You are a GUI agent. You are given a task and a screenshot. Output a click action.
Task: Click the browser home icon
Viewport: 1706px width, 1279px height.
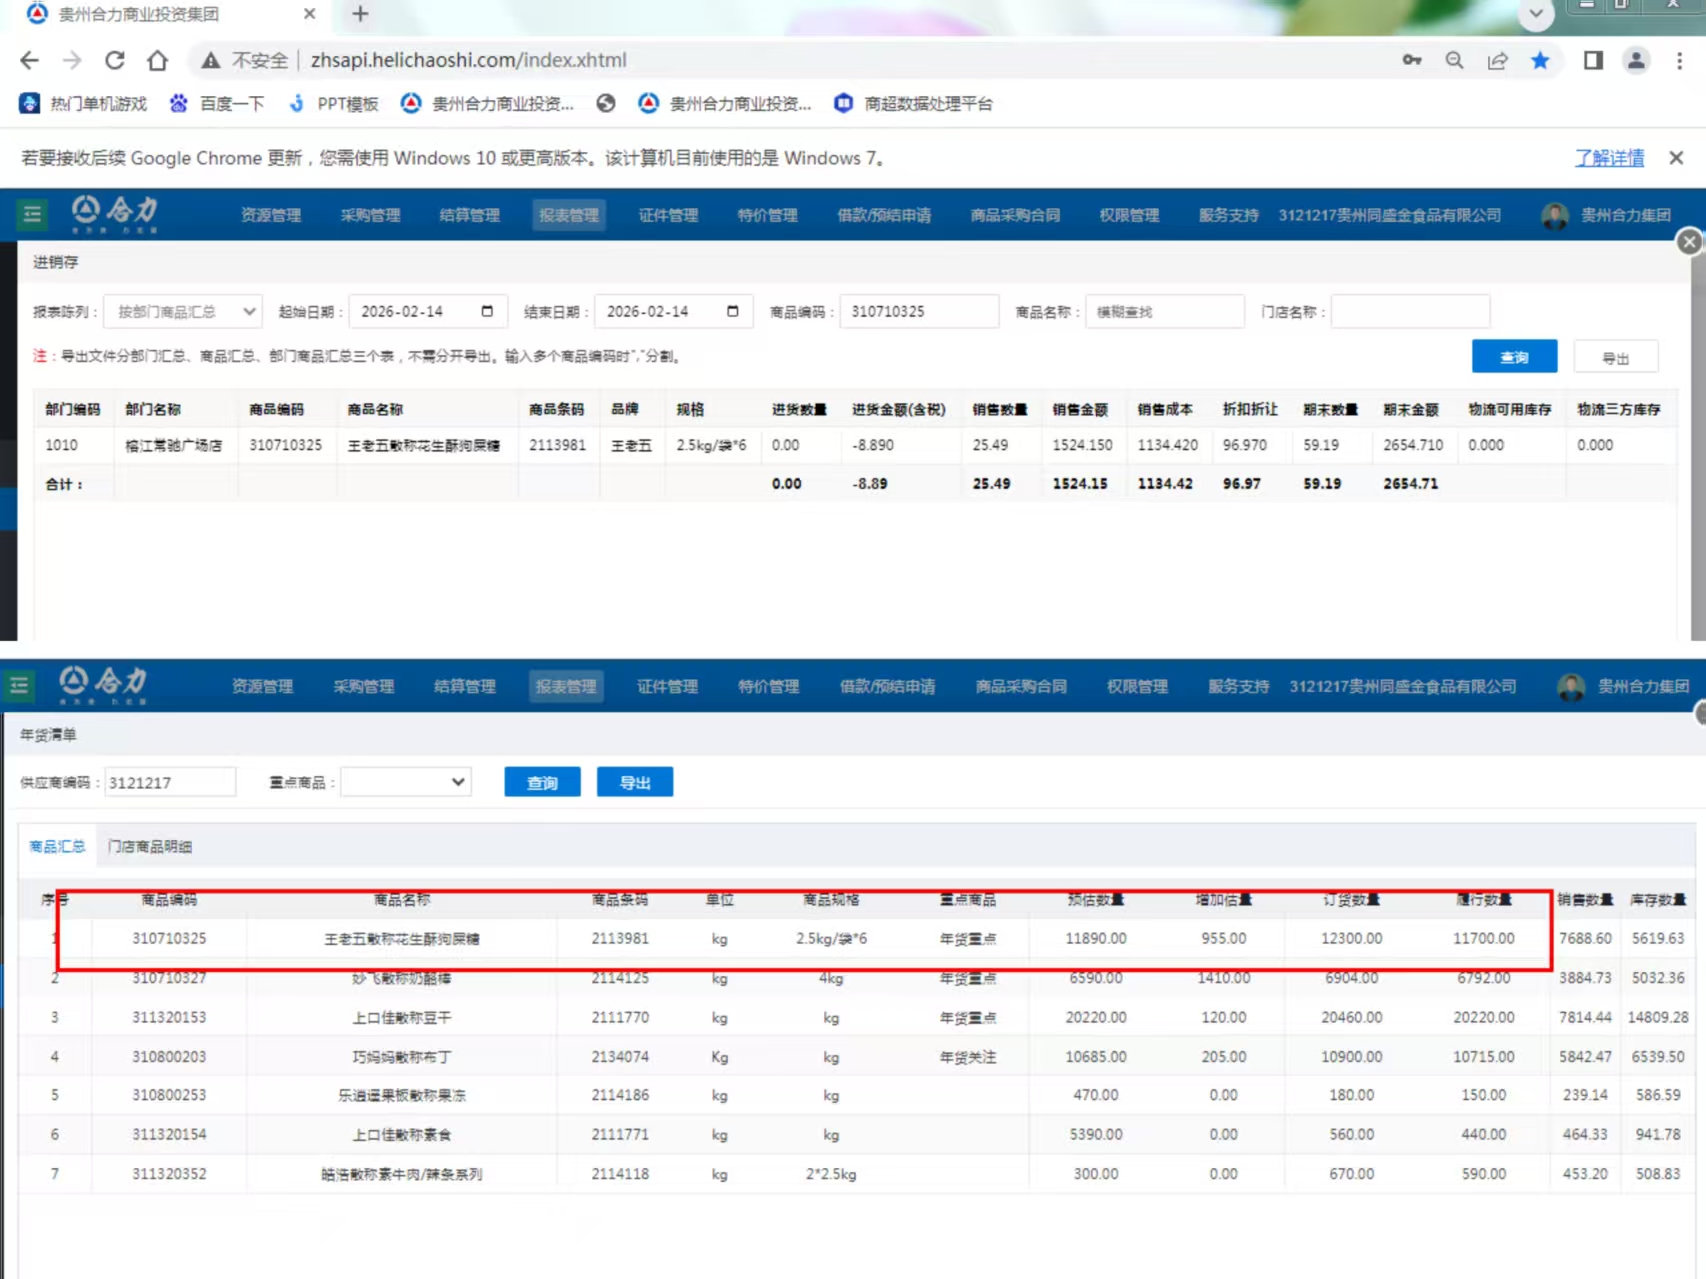click(157, 60)
